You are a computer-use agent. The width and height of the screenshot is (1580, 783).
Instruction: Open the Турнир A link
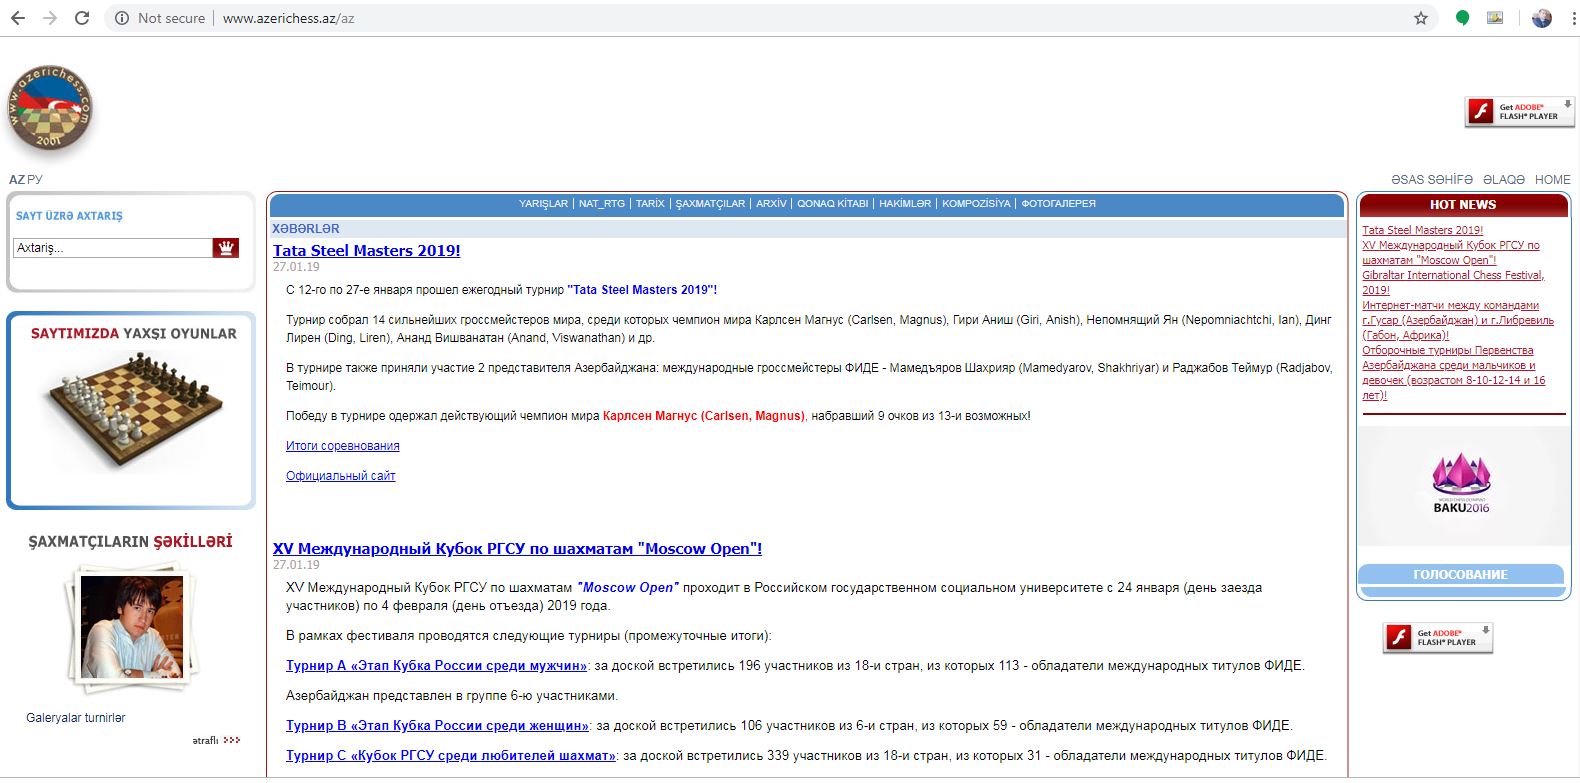pos(437,665)
